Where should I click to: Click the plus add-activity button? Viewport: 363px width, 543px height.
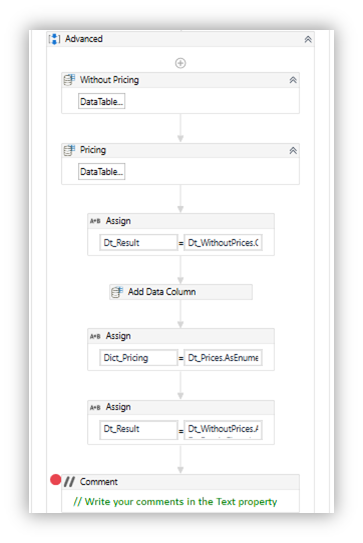pyautogui.click(x=180, y=63)
